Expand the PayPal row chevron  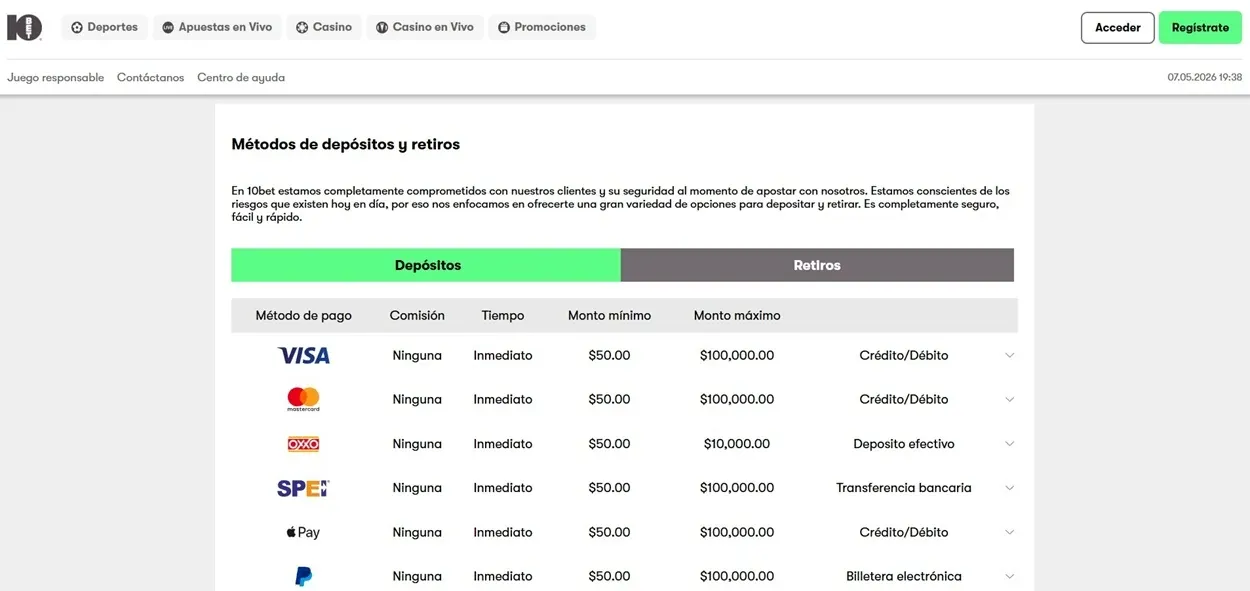1009,576
